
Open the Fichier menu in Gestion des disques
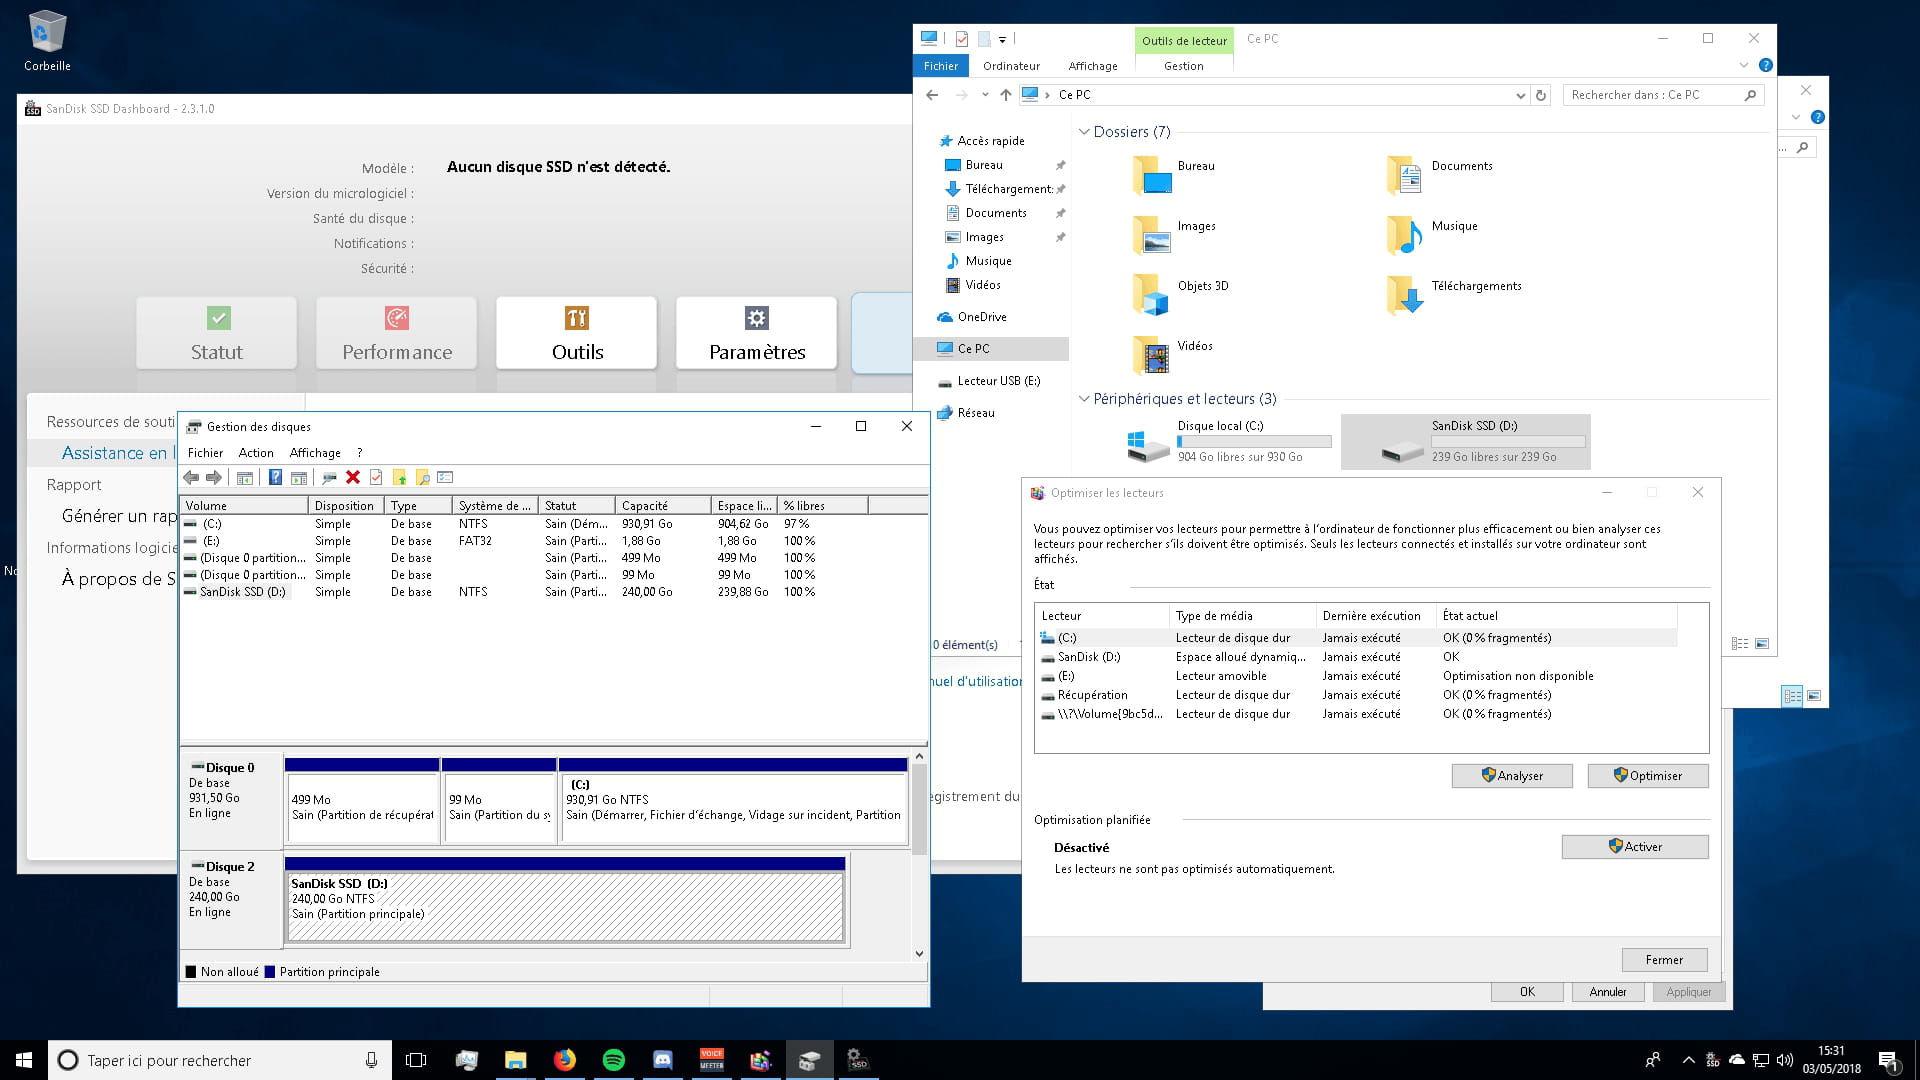pyautogui.click(x=205, y=453)
